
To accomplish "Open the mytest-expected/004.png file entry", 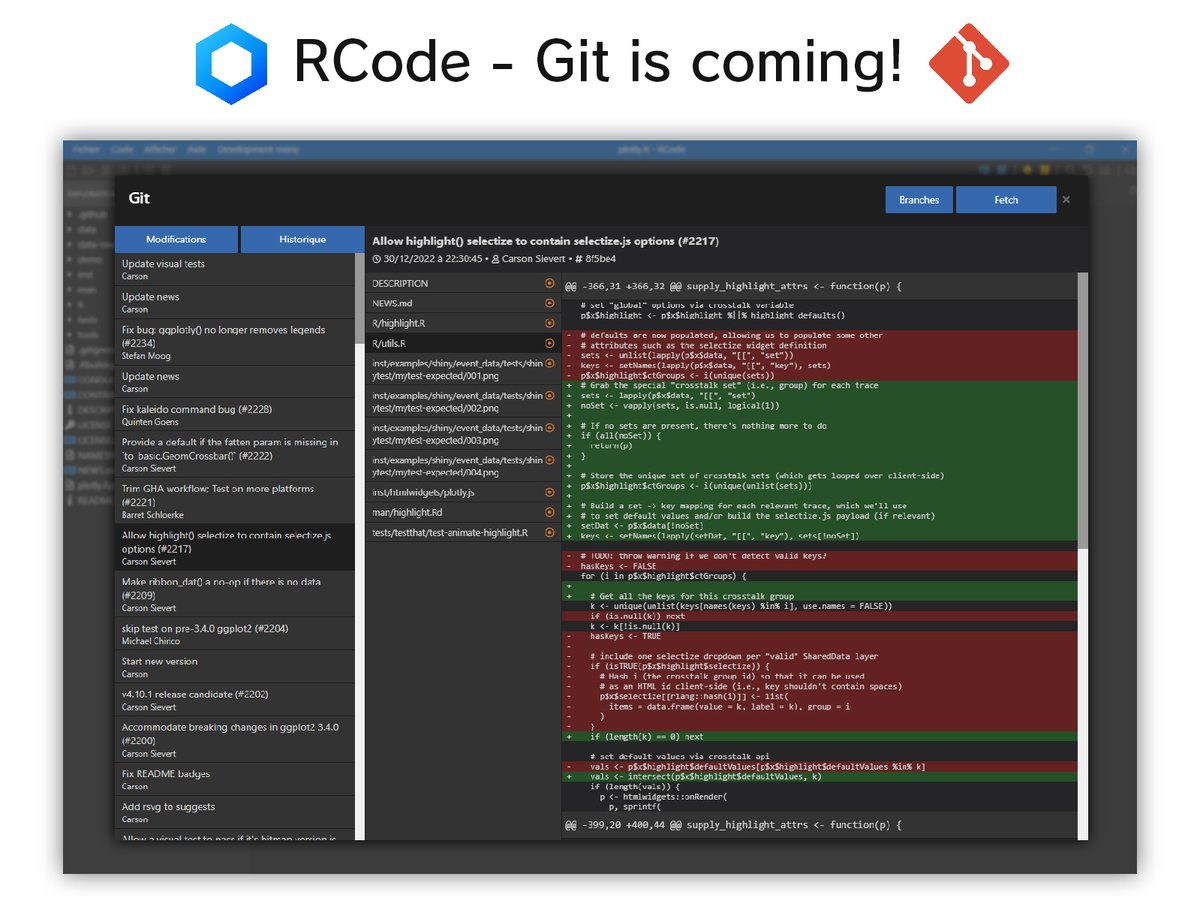I will (463, 467).
